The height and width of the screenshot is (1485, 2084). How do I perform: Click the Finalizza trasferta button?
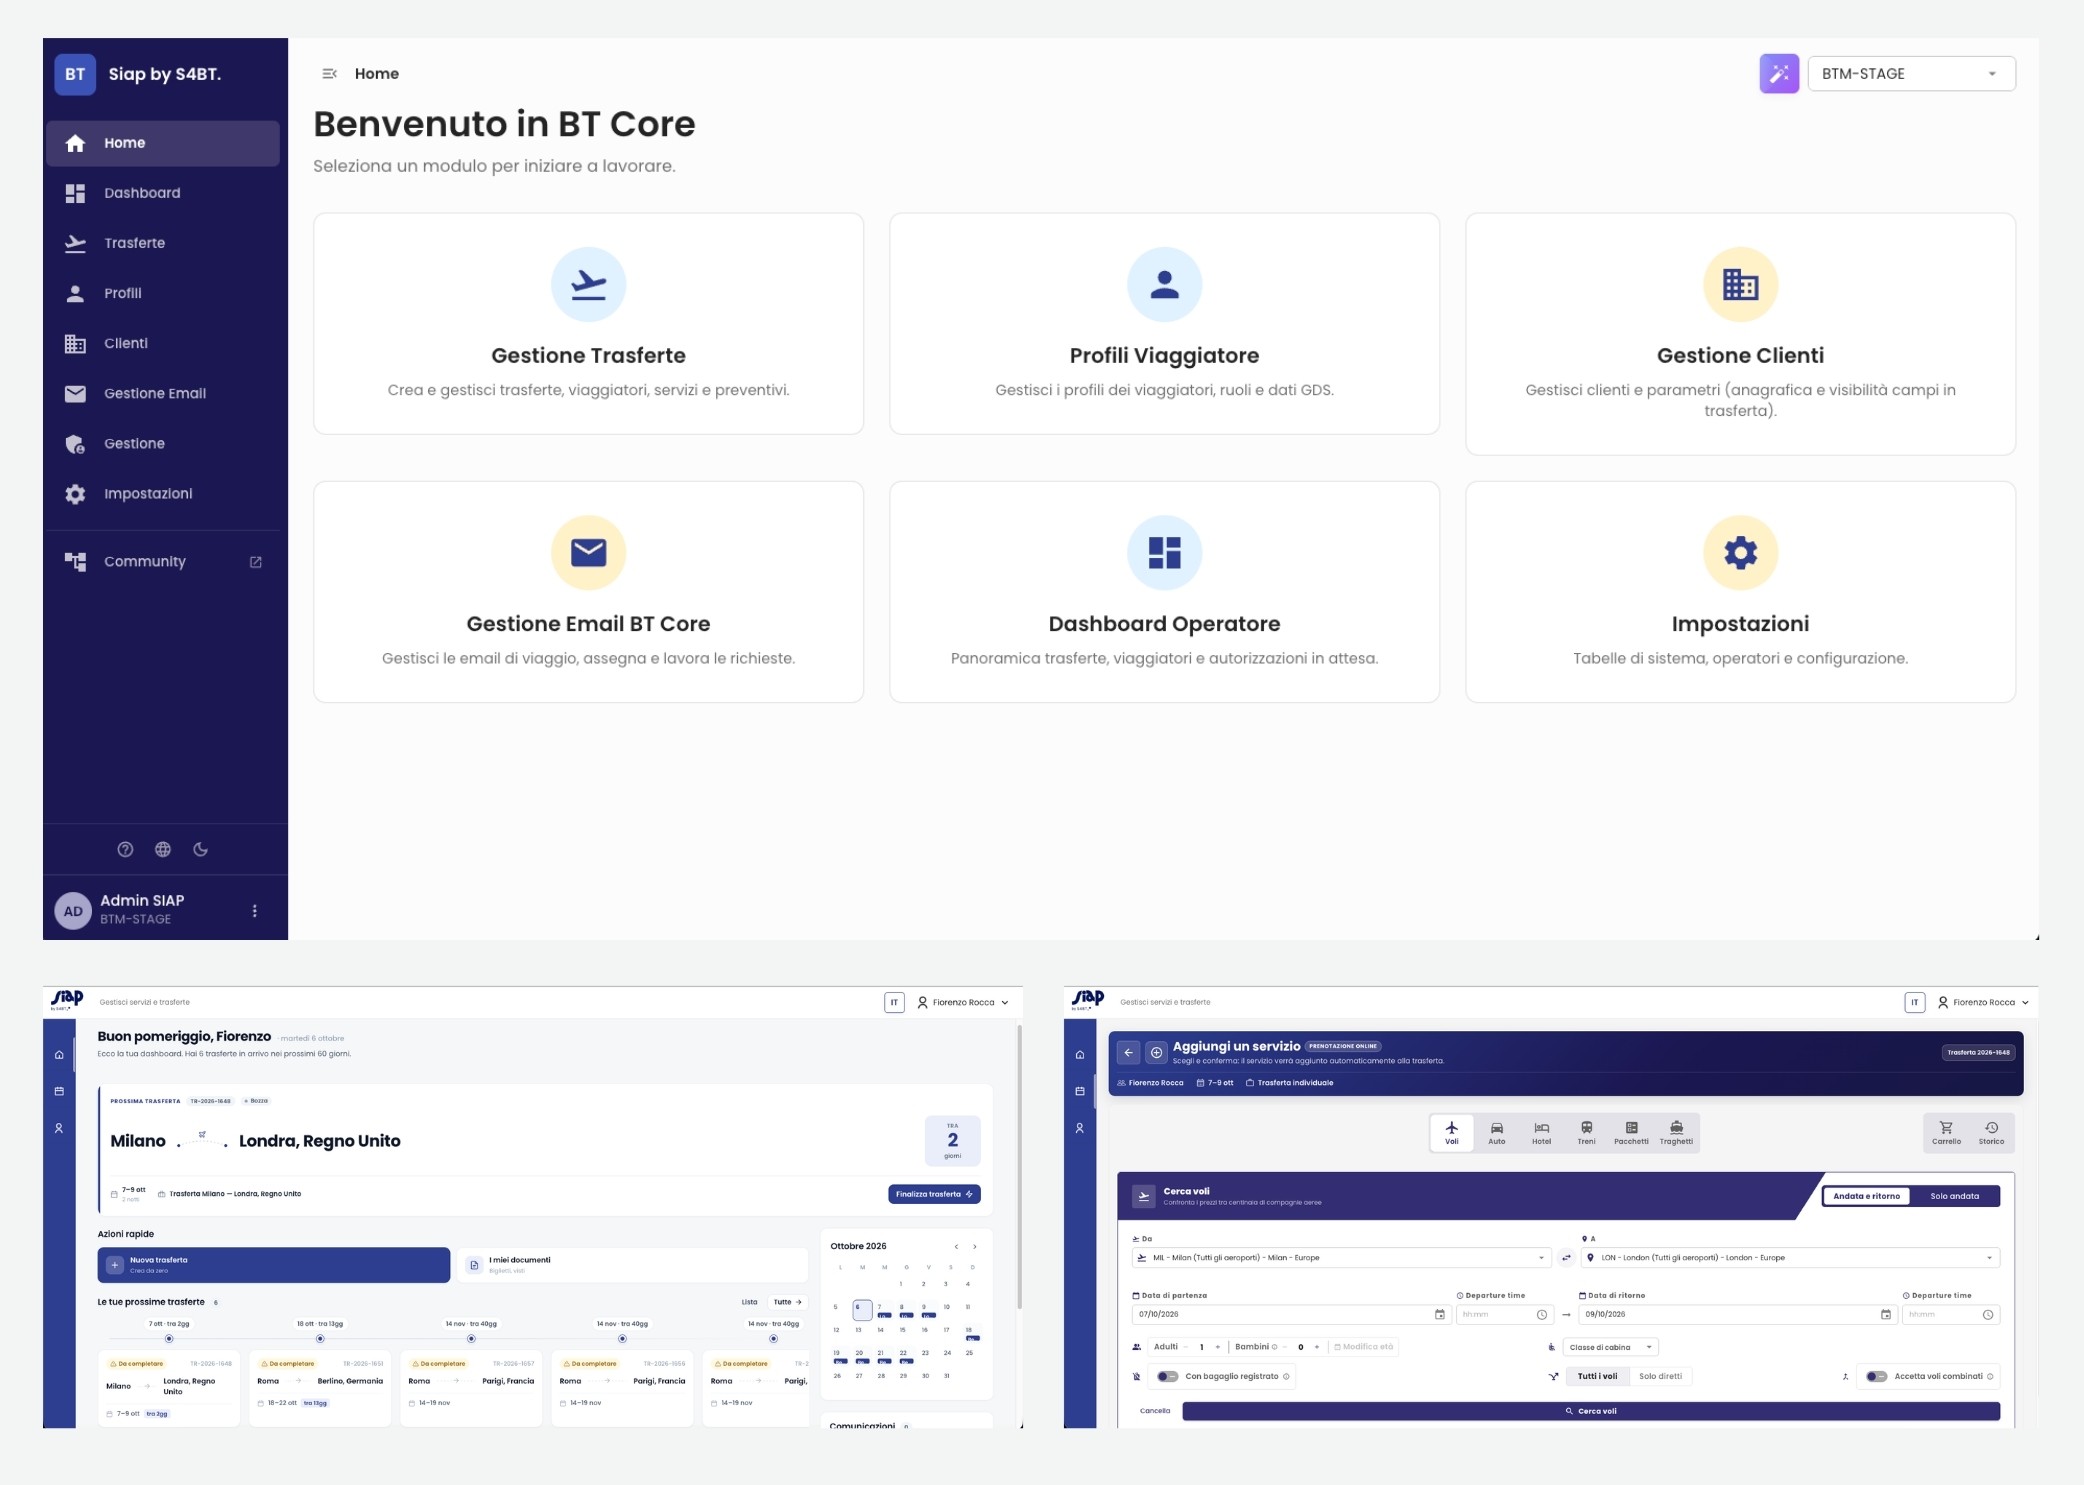(x=934, y=1194)
